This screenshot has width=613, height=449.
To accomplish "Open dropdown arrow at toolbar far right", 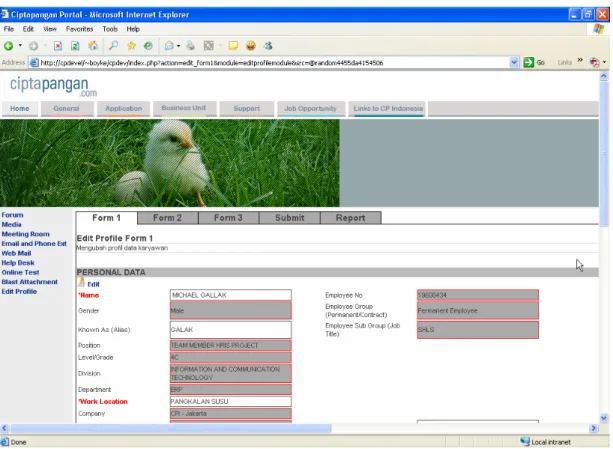I will click(604, 62).
